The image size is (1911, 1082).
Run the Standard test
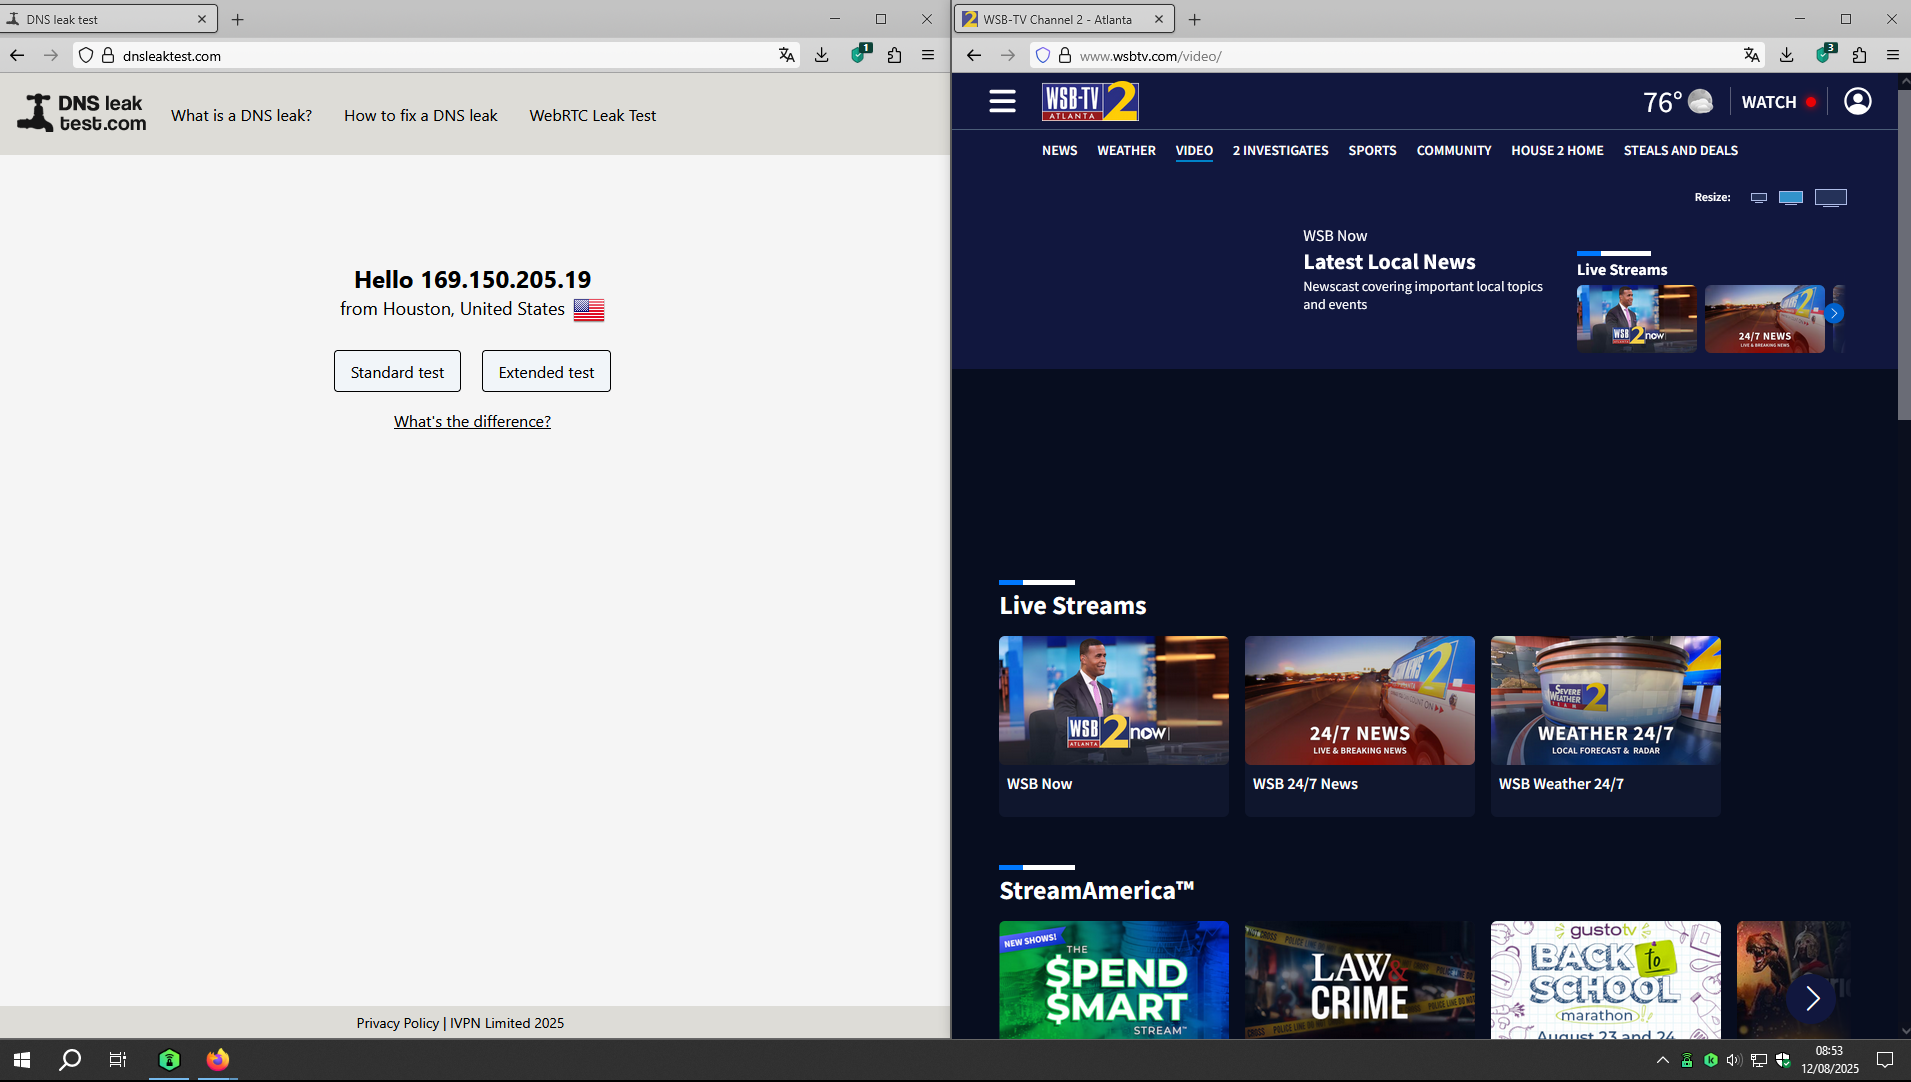tap(397, 371)
